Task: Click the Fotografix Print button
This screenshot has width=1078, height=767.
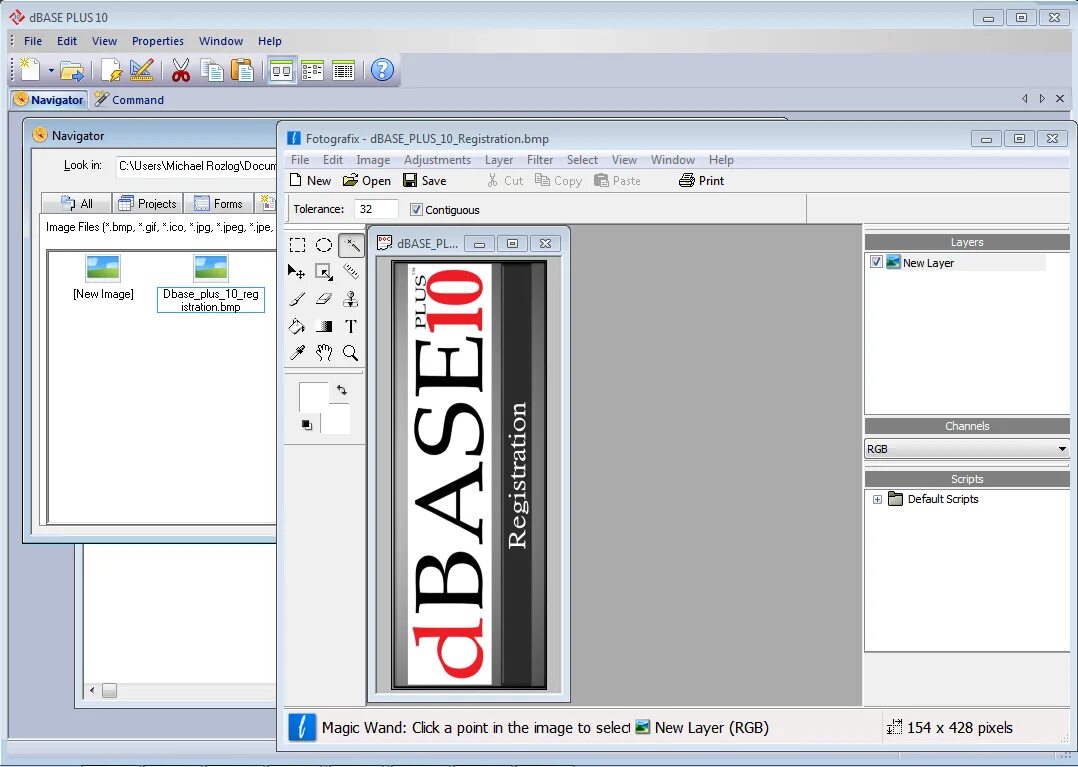Action: pyautogui.click(x=701, y=181)
